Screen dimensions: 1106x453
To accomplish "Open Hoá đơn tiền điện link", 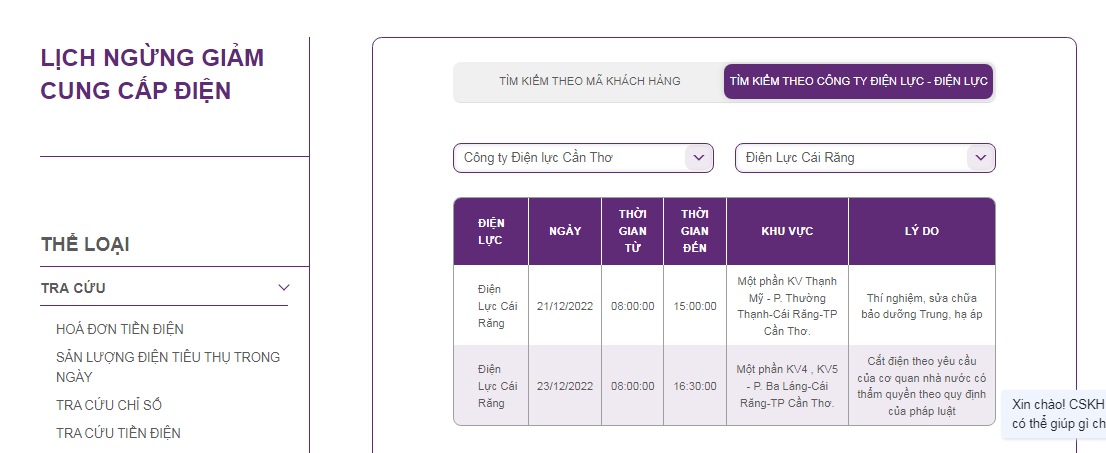I will click(x=120, y=329).
